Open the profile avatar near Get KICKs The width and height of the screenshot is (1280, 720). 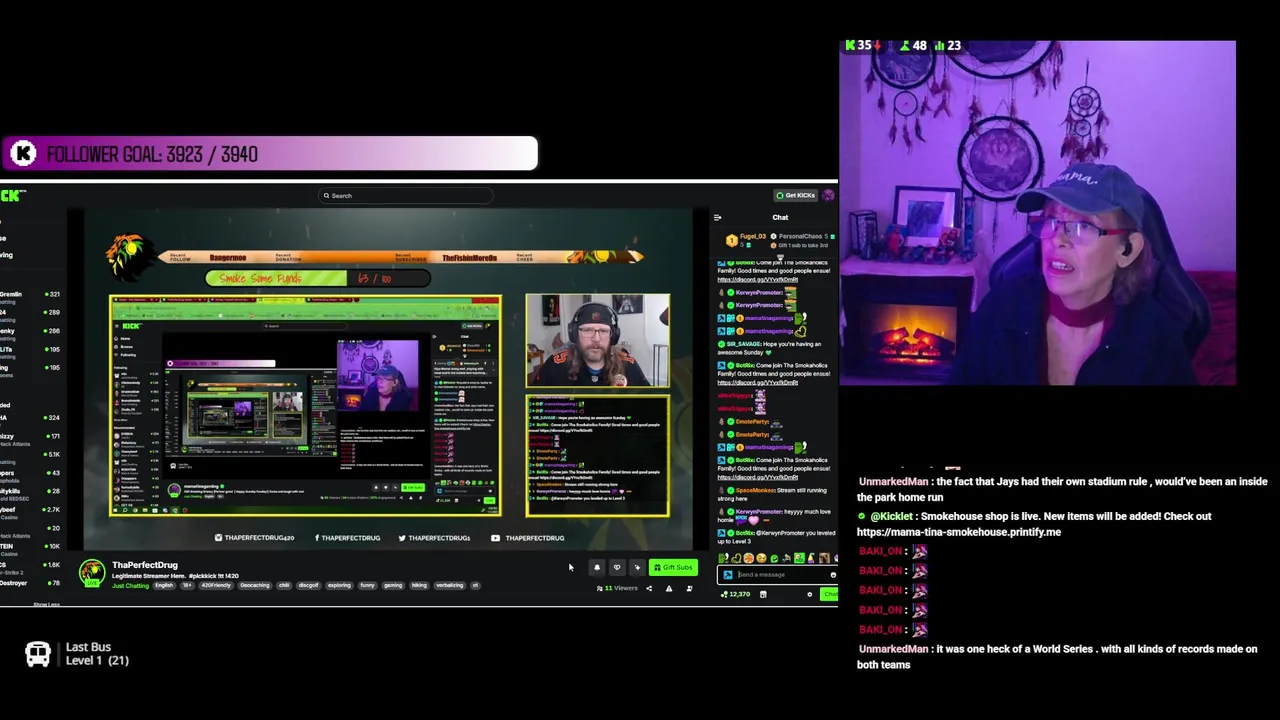click(828, 195)
